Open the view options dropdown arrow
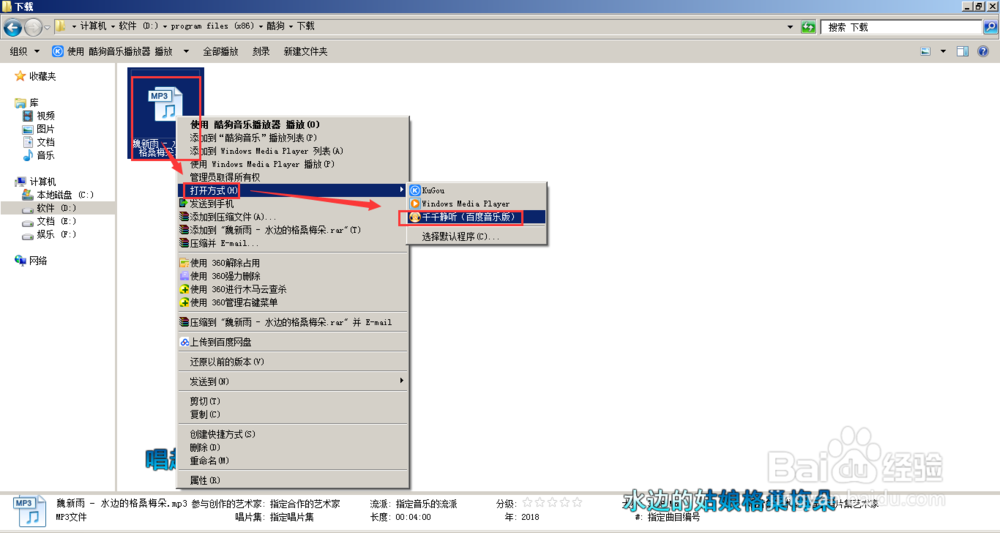 [x=943, y=52]
